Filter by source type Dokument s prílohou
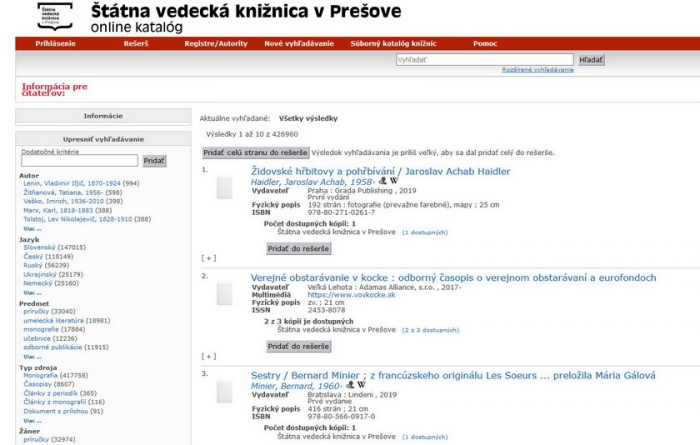 (x=56, y=411)
